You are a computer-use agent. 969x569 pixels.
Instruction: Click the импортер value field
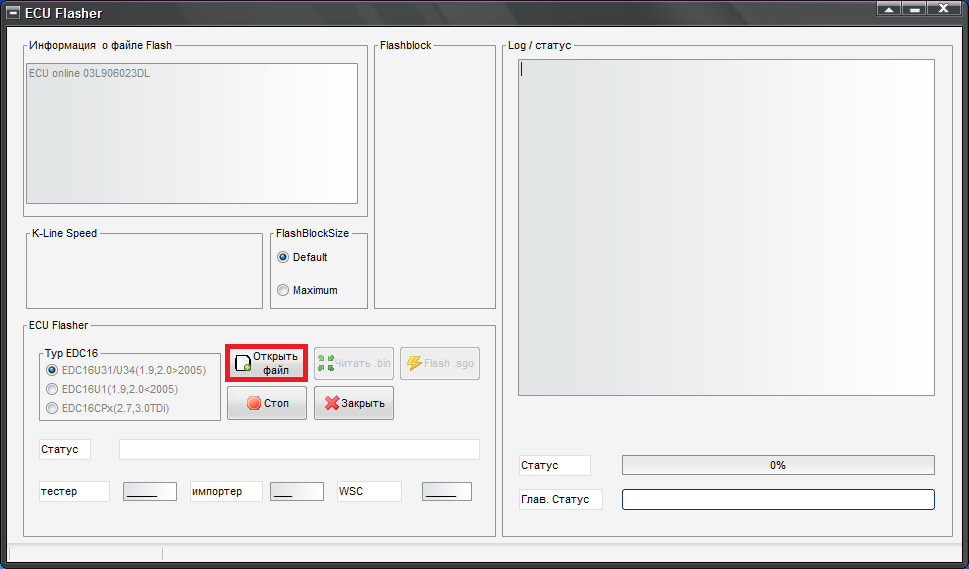pyautogui.click(x=297, y=492)
